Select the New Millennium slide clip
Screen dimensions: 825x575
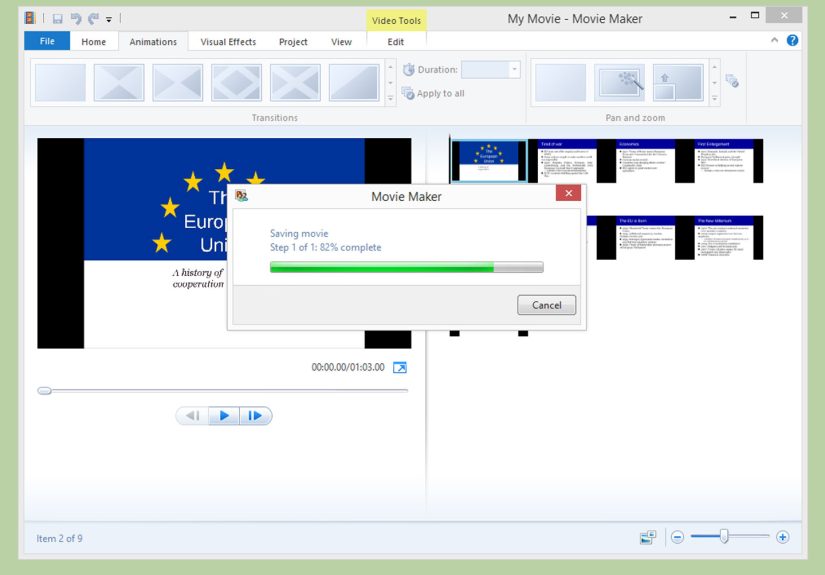[x=723, y=238]
